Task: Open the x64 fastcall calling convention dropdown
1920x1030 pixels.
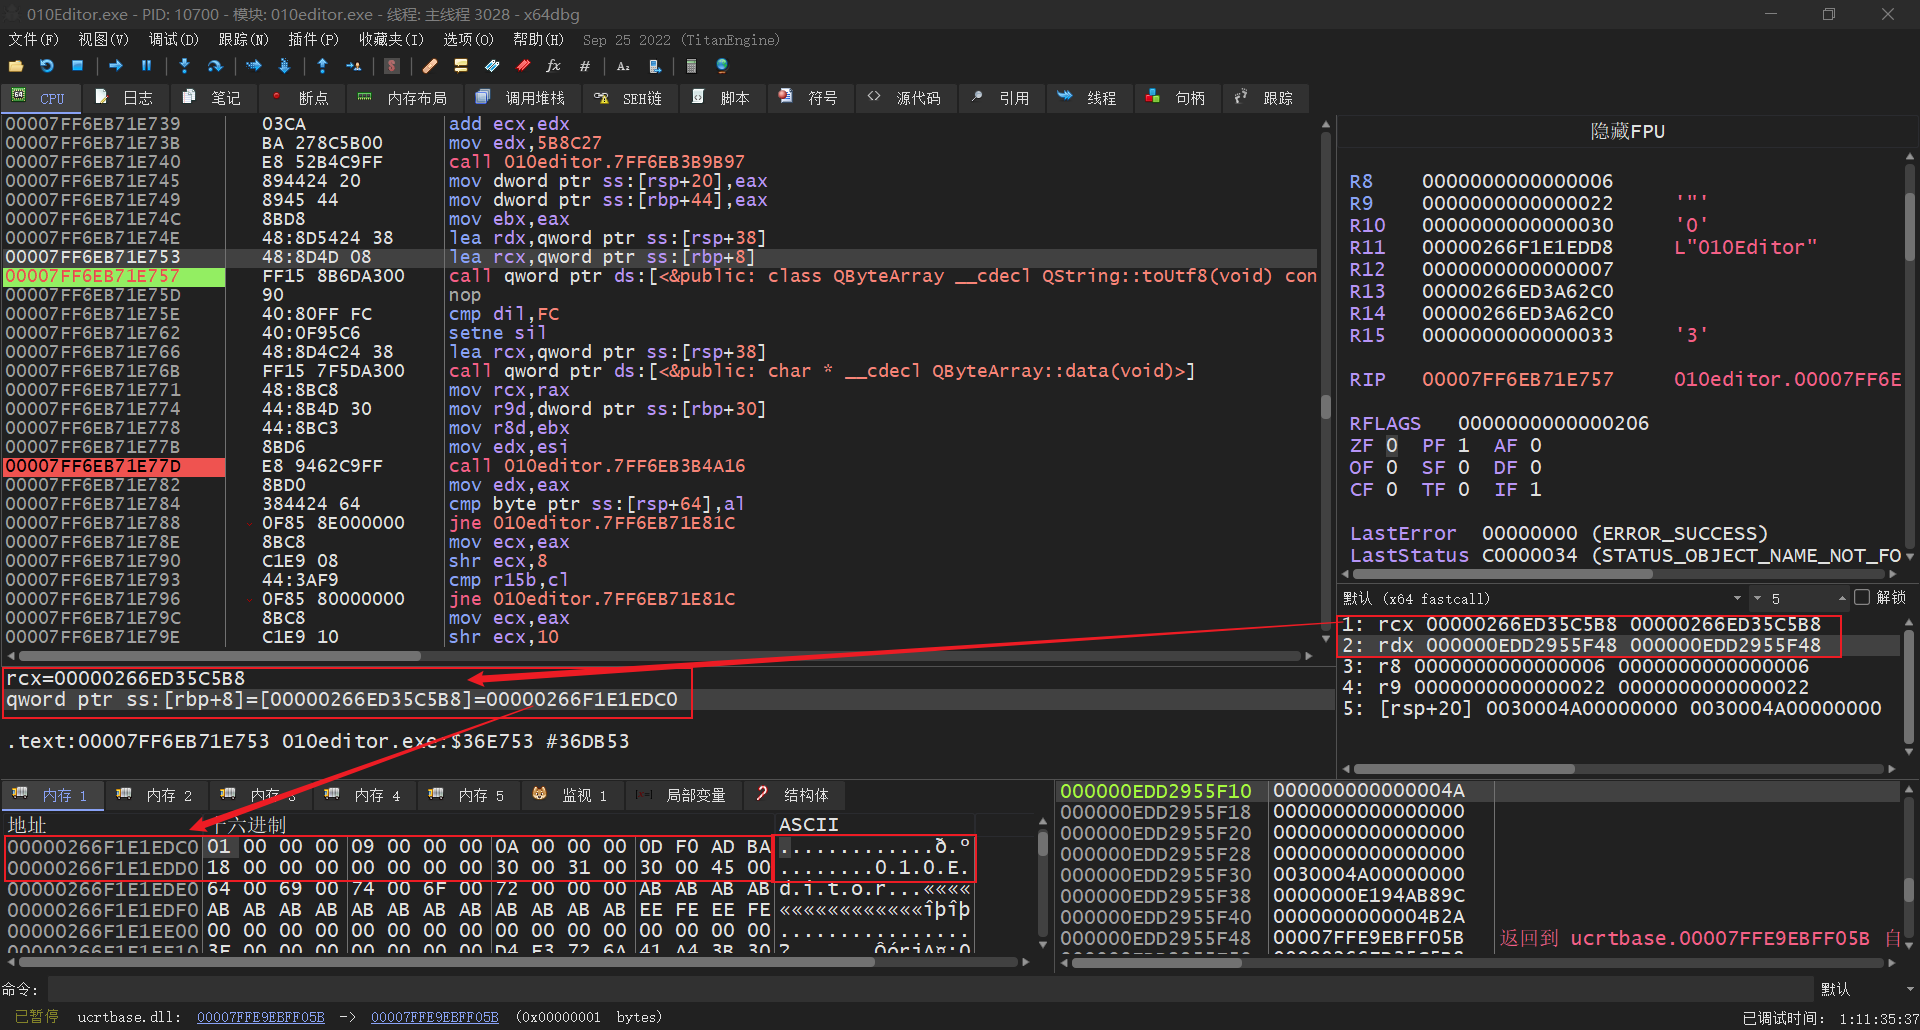Action: [1737, 598]
